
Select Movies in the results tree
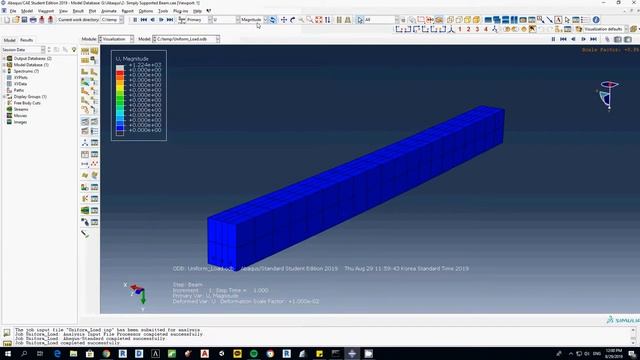pyautogui.click(x=20, y=116)
